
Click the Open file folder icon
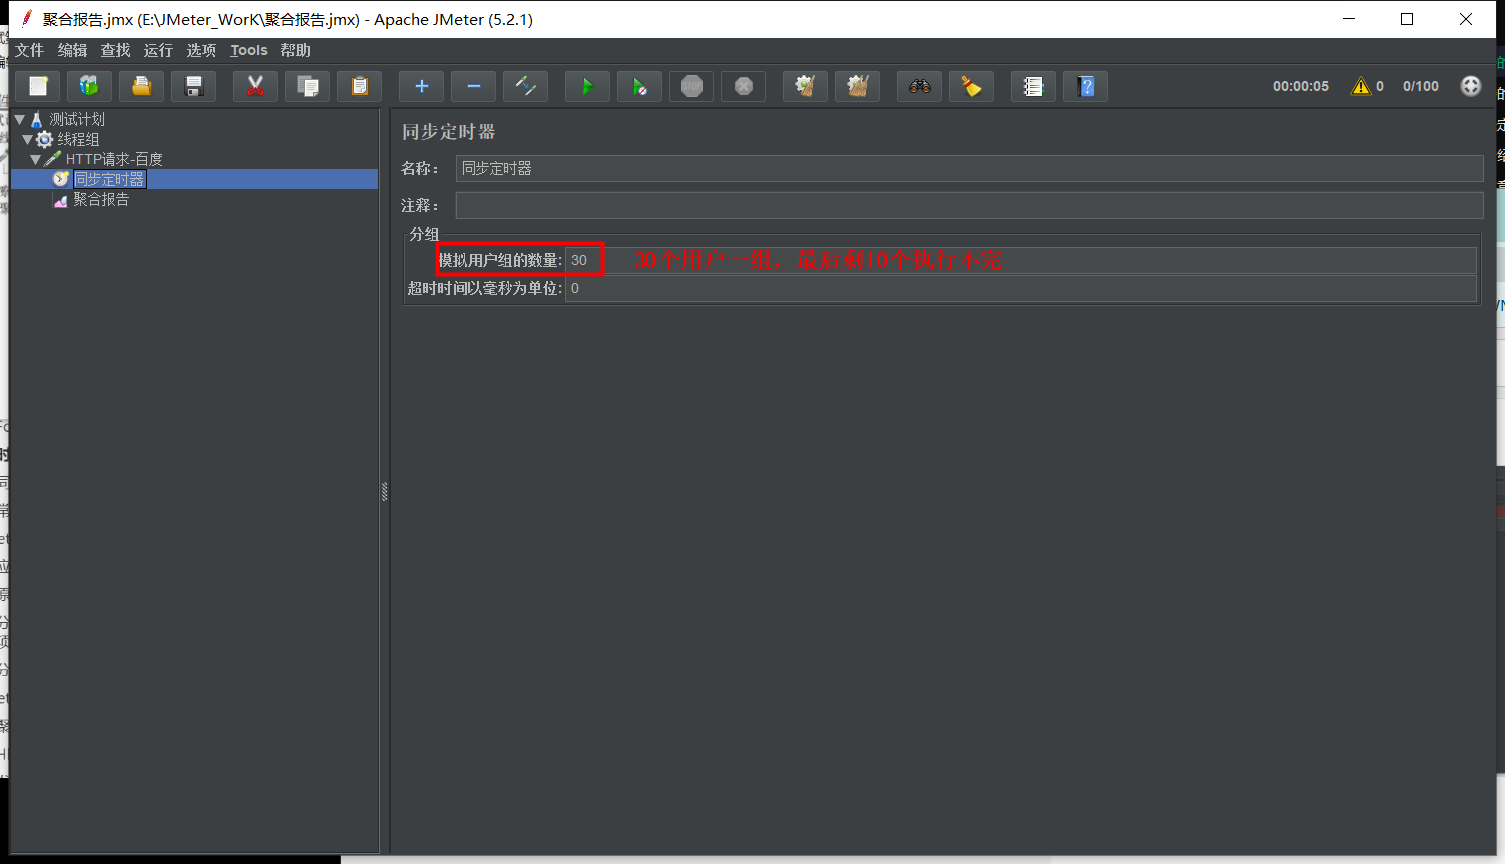point(142,86)
